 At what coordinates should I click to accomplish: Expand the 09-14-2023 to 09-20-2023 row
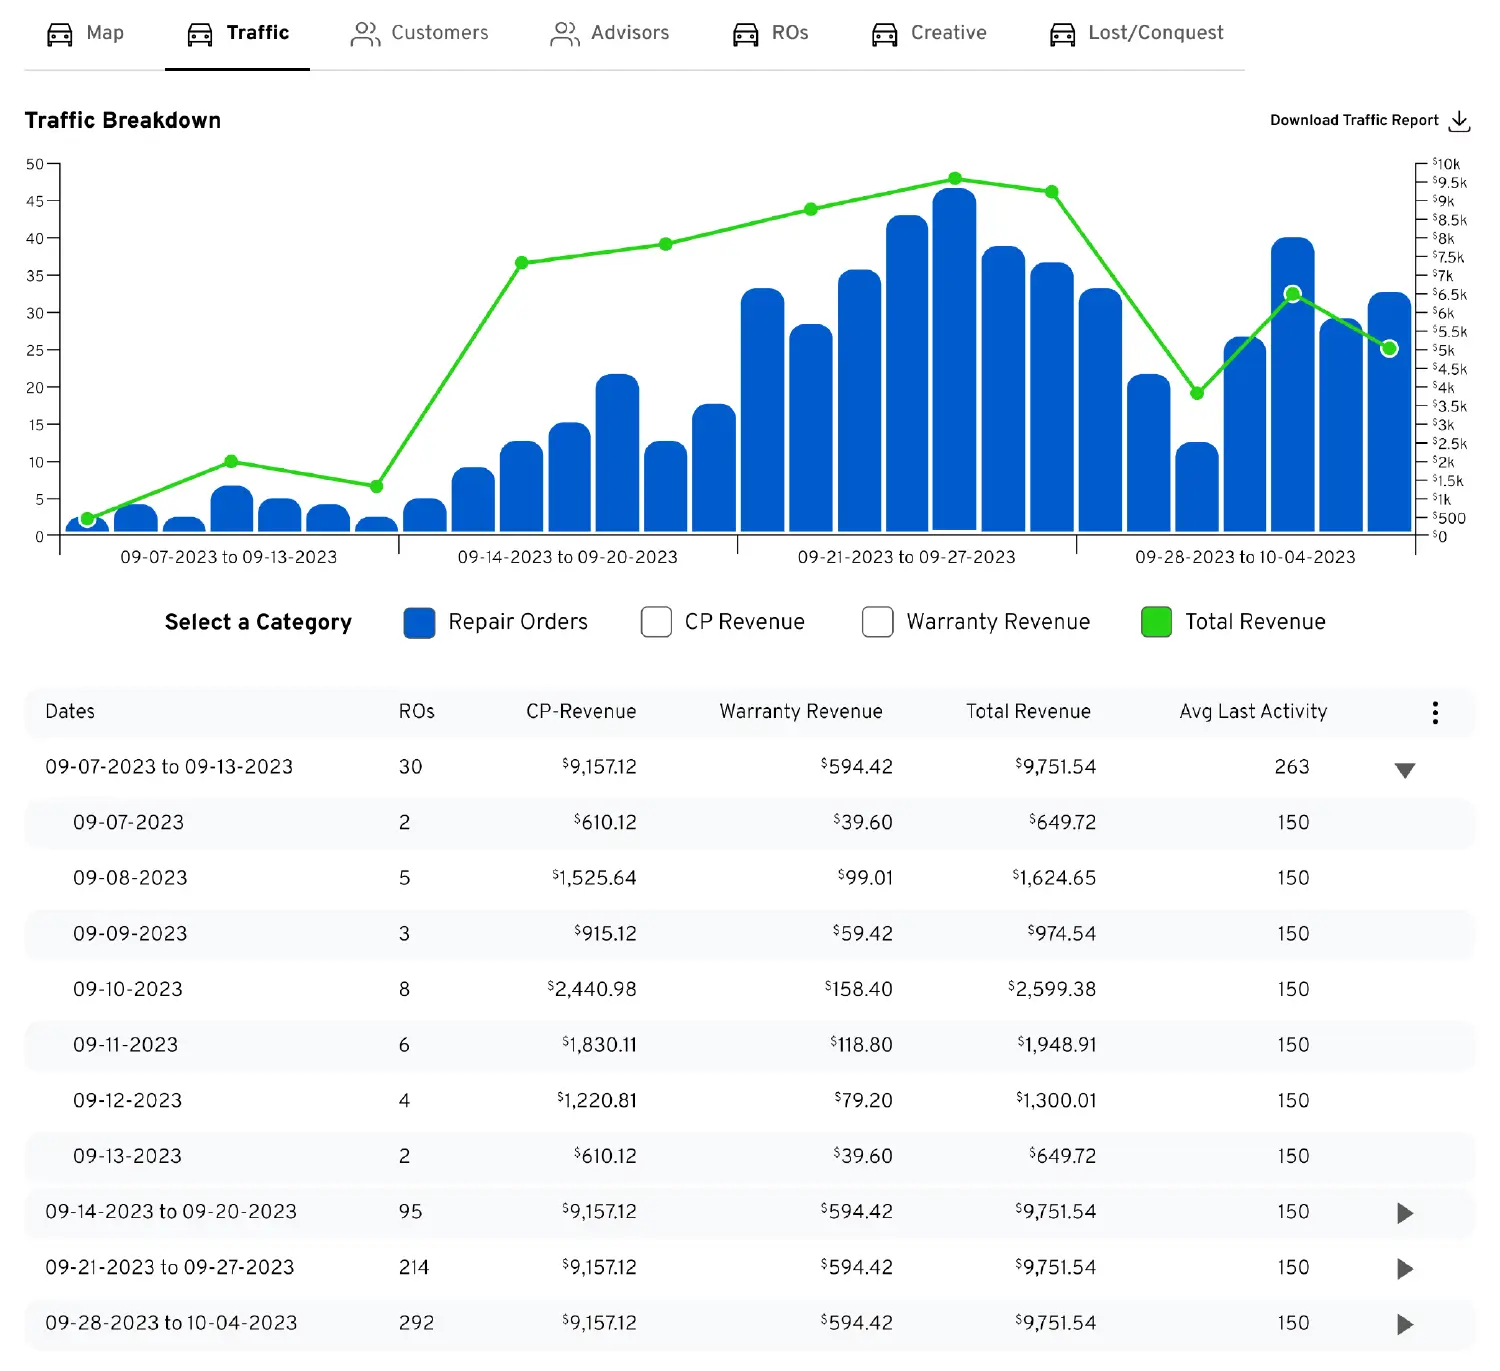point(1404,1213)
